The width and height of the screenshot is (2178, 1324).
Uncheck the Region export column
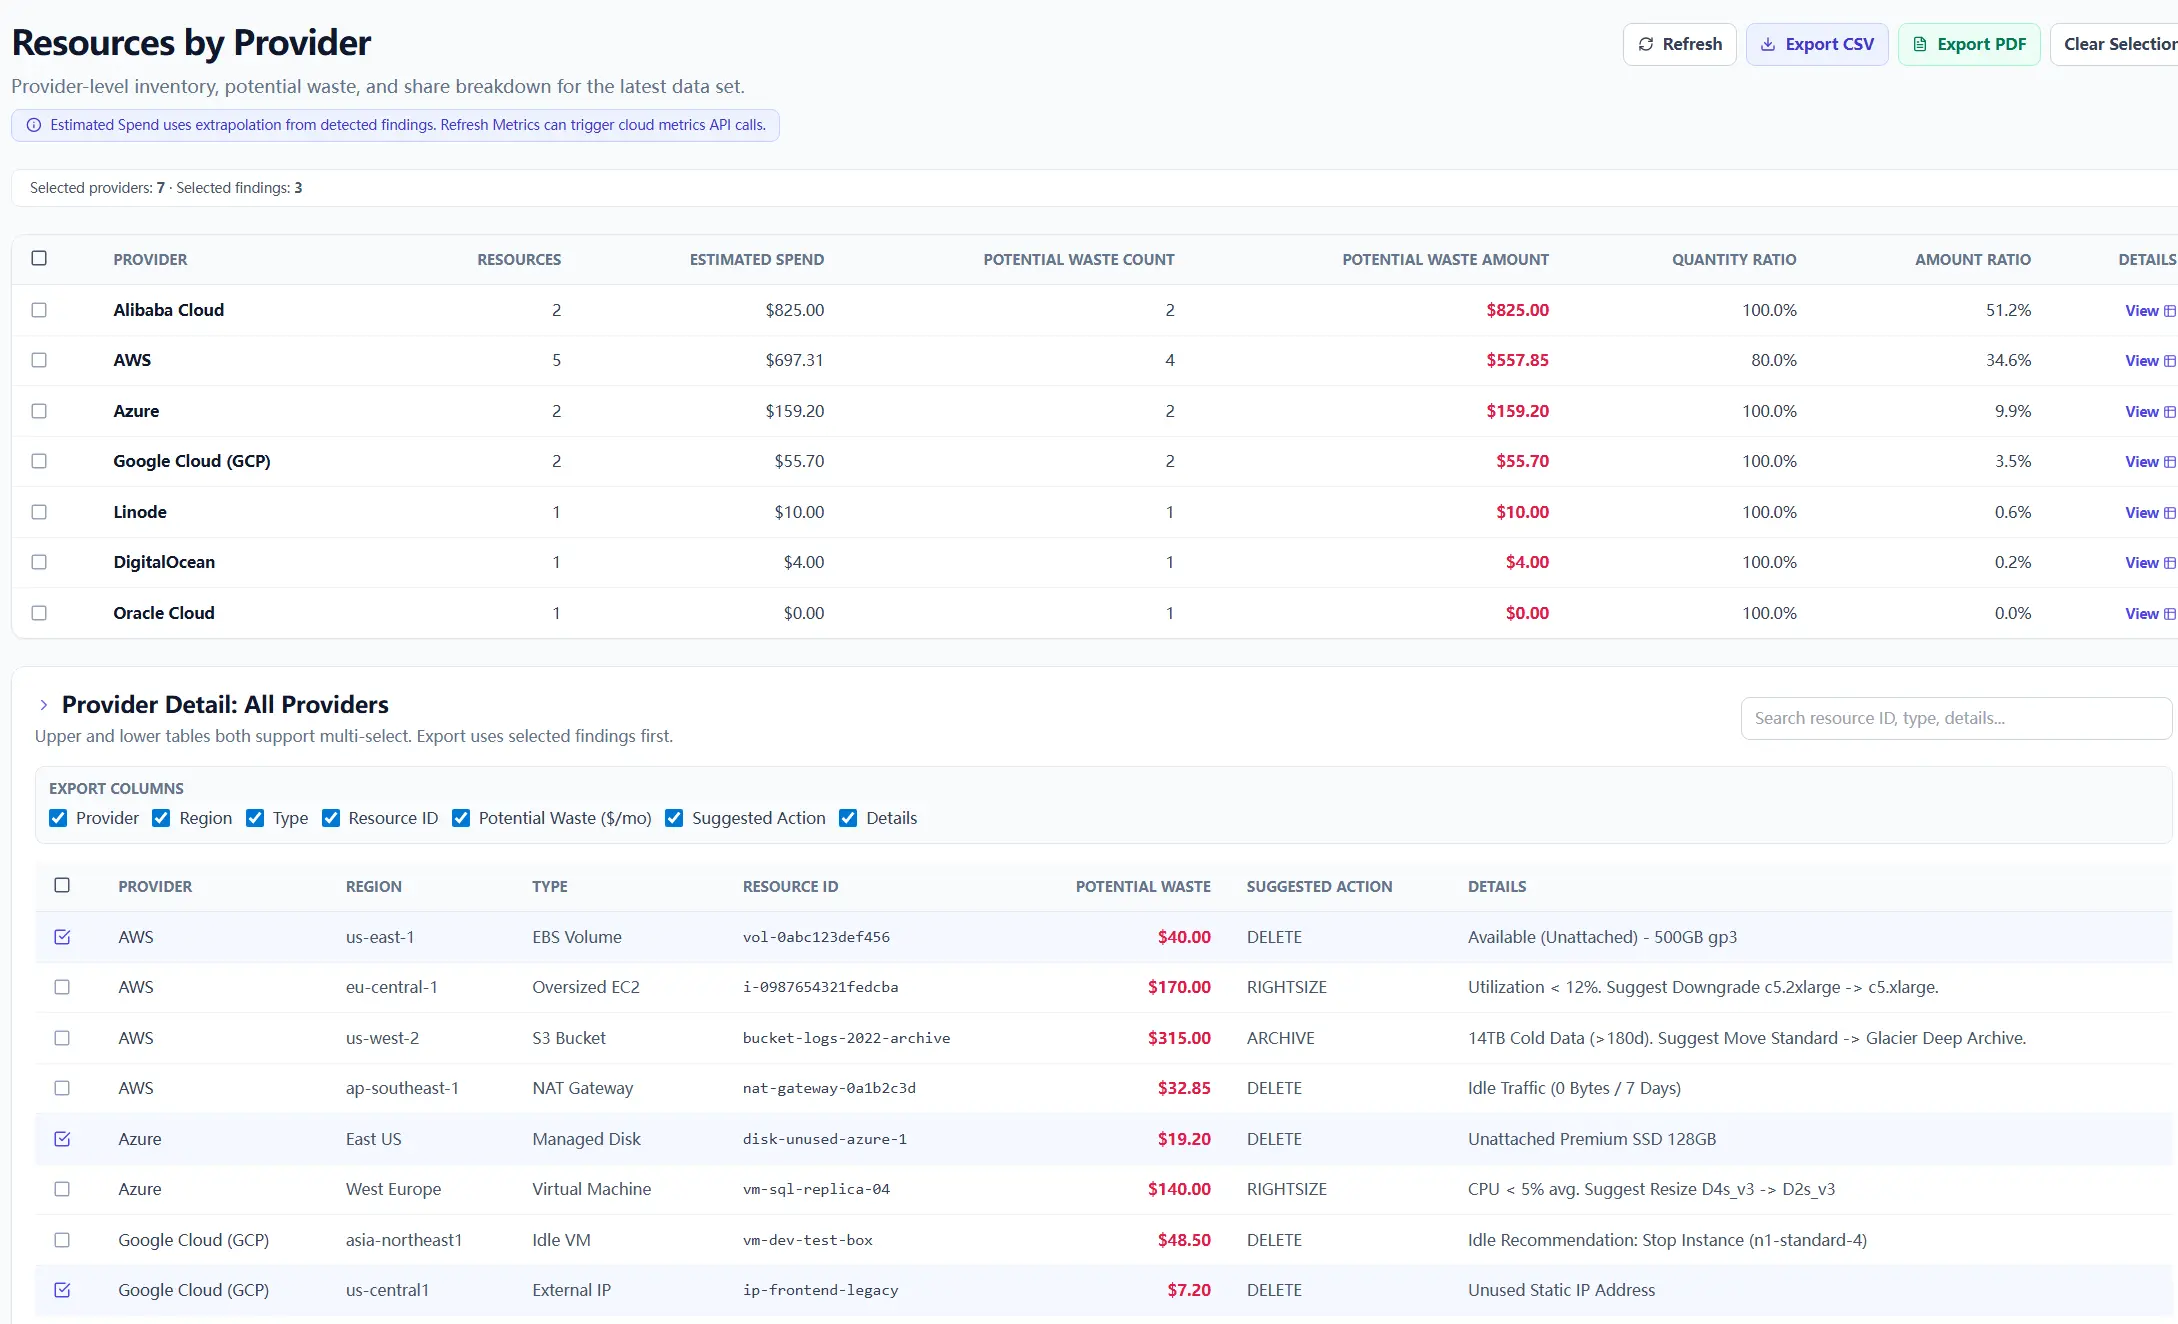161,818
